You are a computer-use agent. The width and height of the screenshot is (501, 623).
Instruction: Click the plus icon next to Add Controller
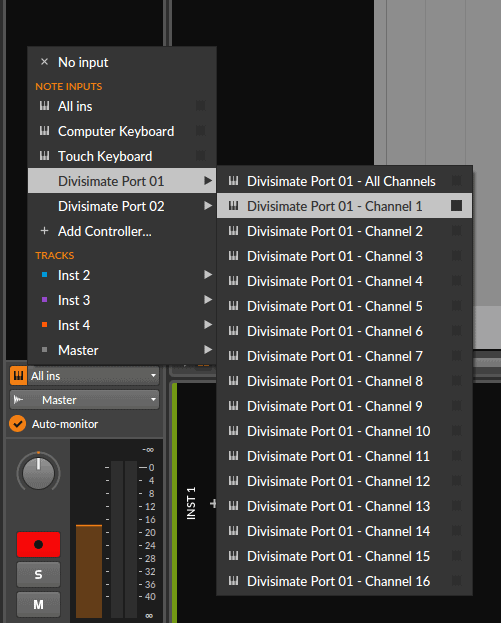pos(44,231)
